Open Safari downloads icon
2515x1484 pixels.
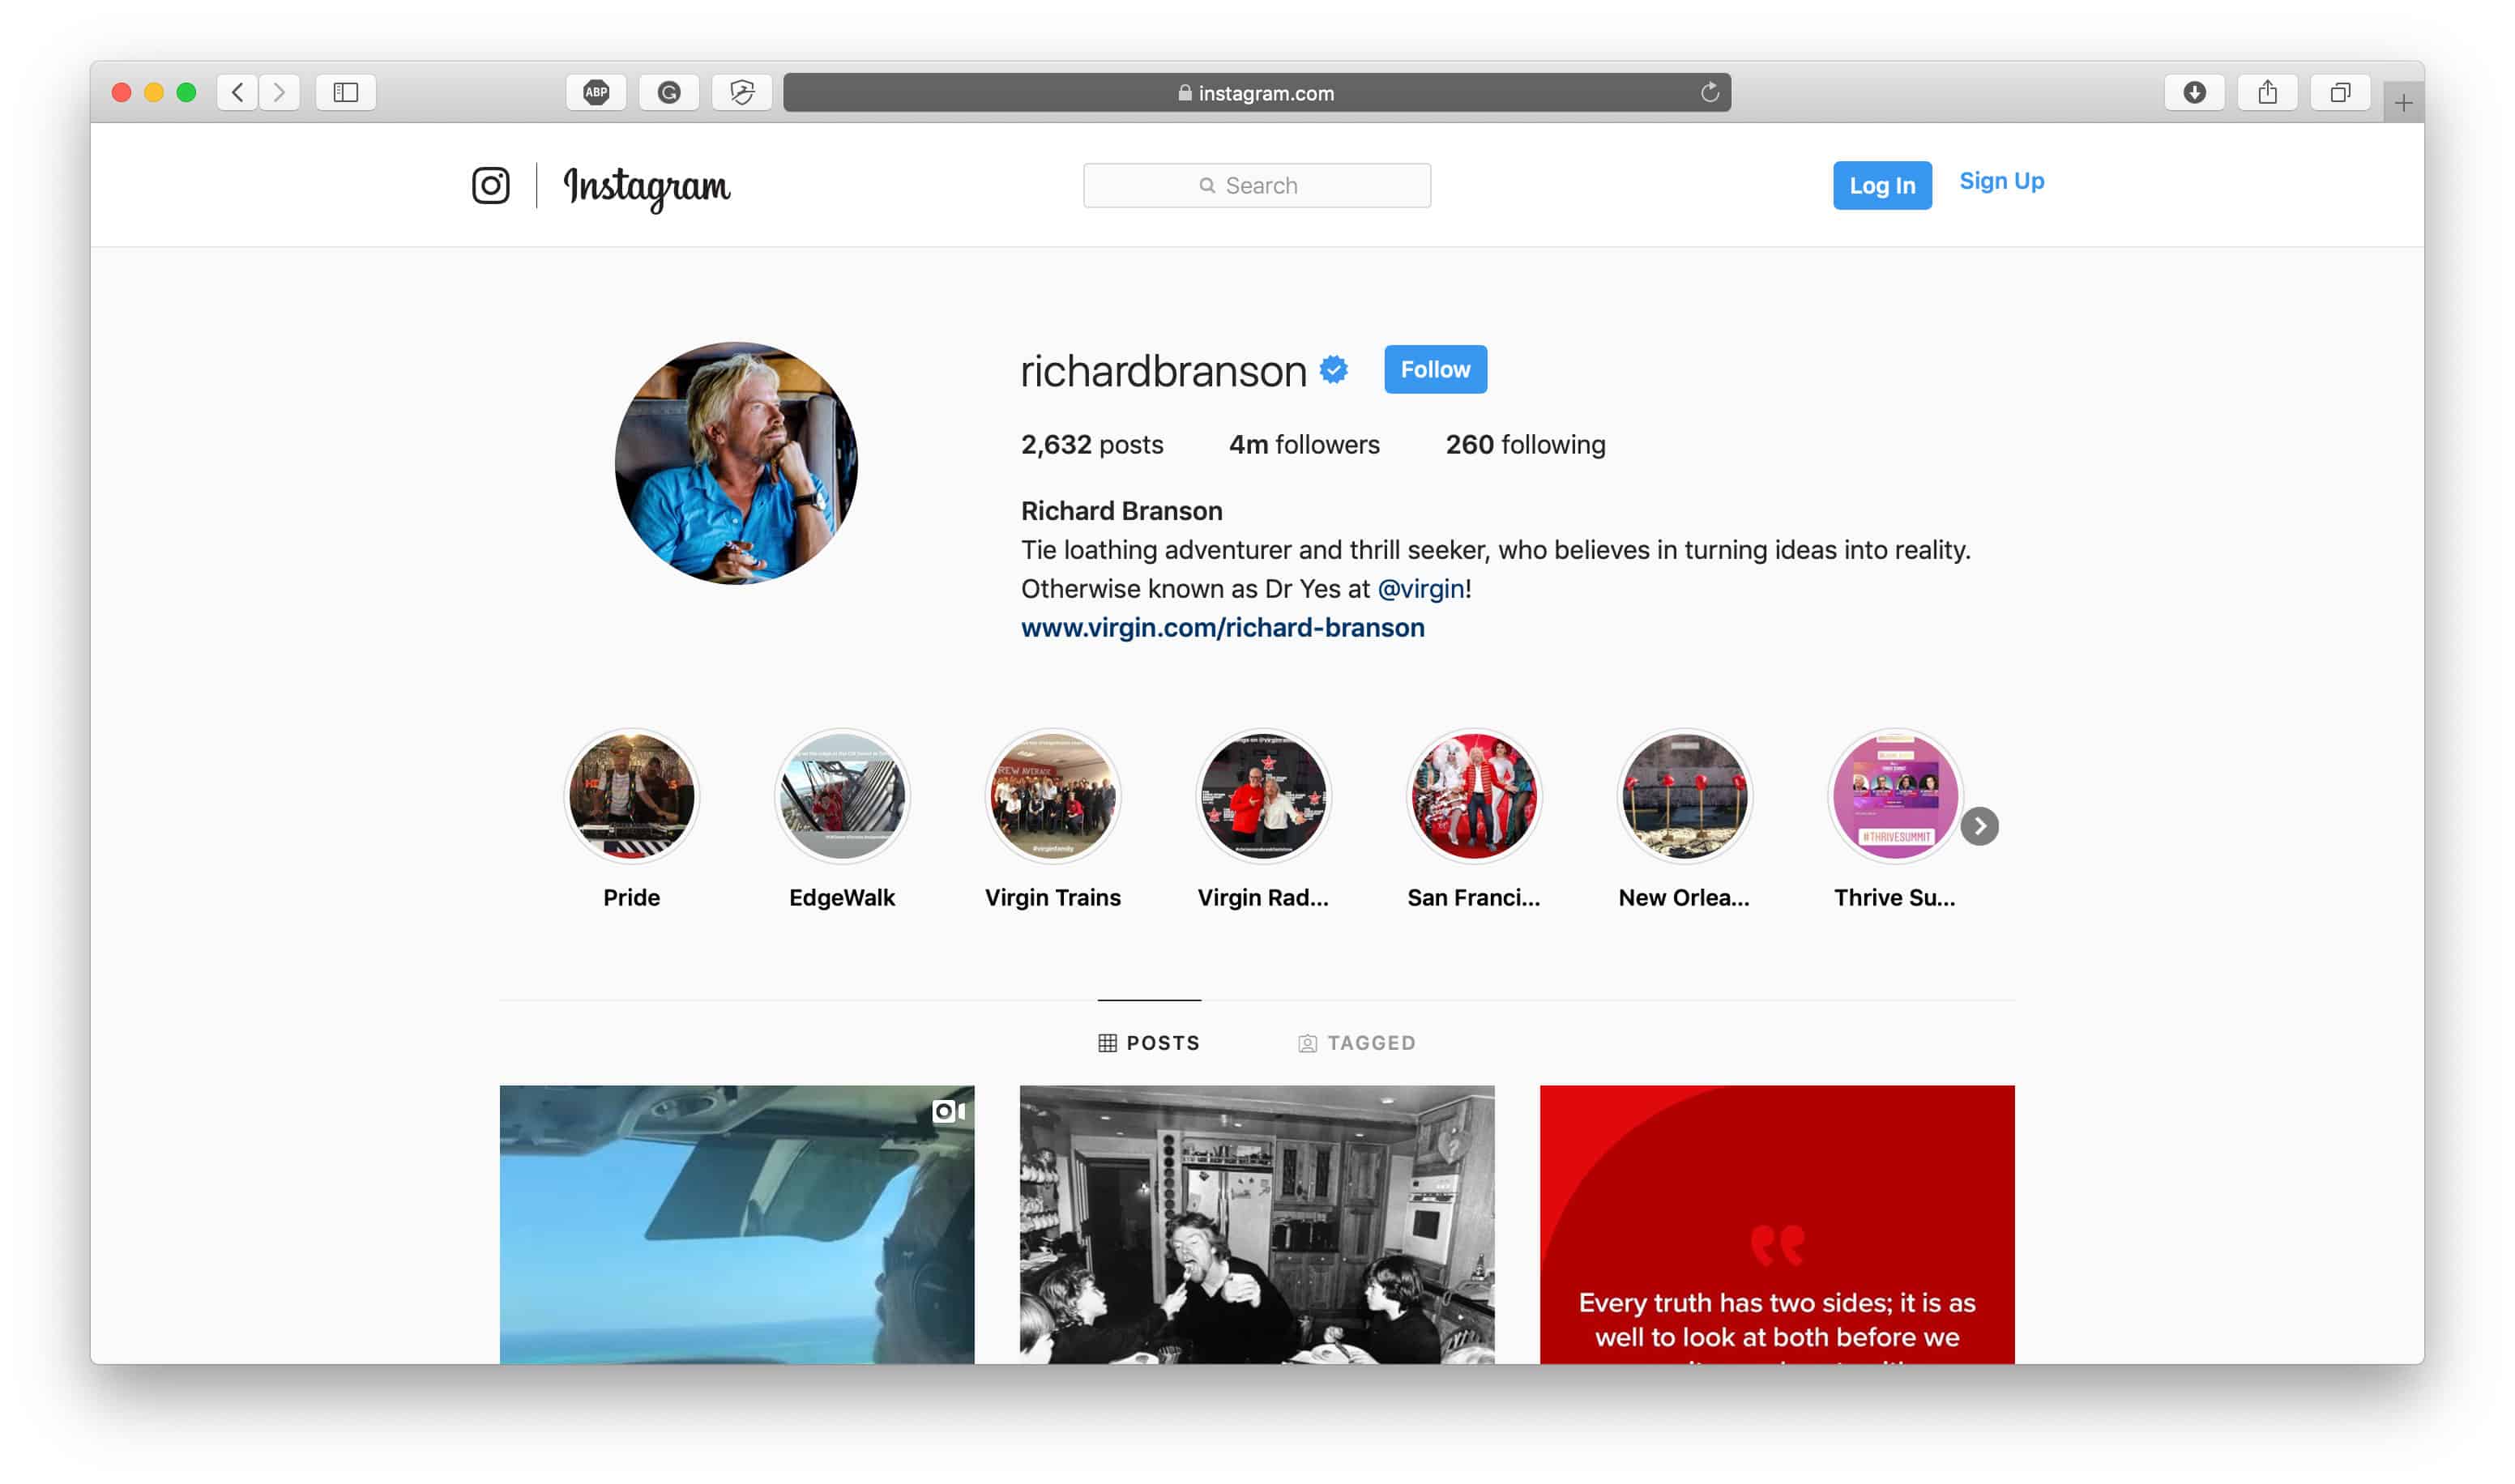[2193, 92]
